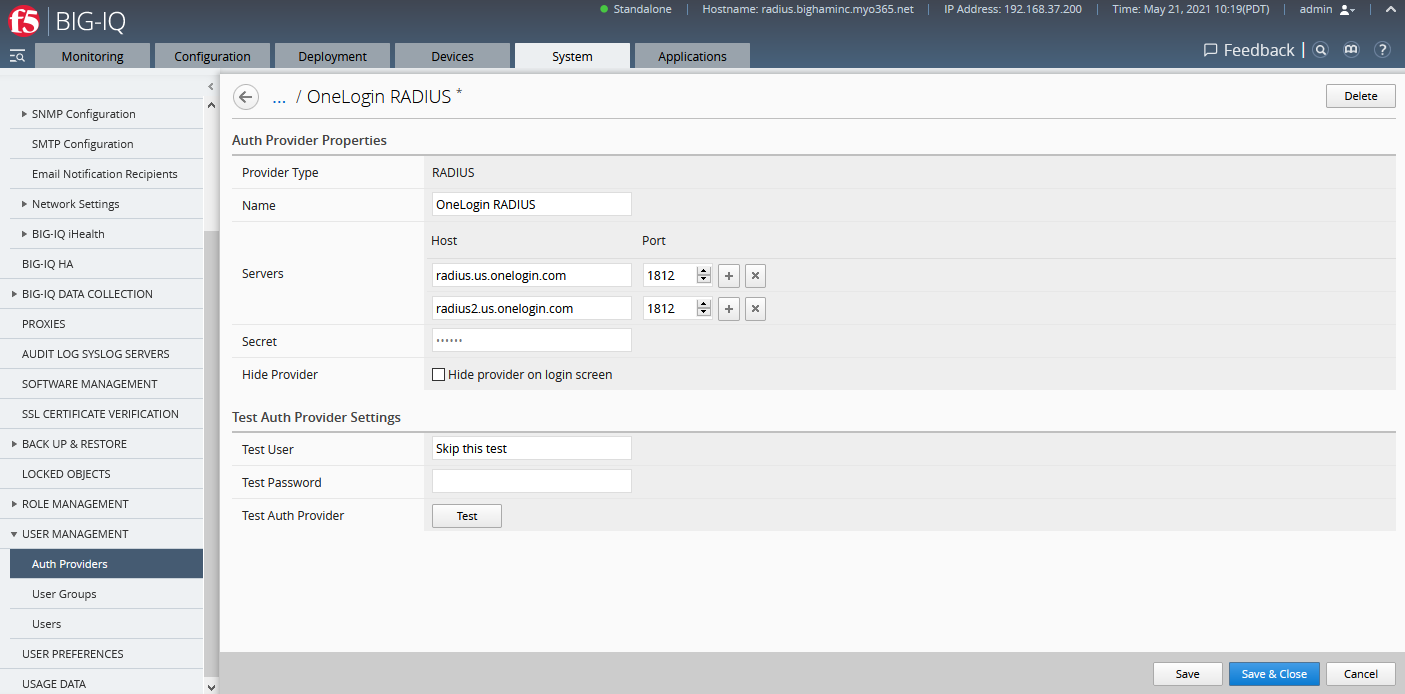This screenshot has height=694, width=1405.
Task: Open the help question mark icon
Action: pyautogui.click(x=1382, y=50)
